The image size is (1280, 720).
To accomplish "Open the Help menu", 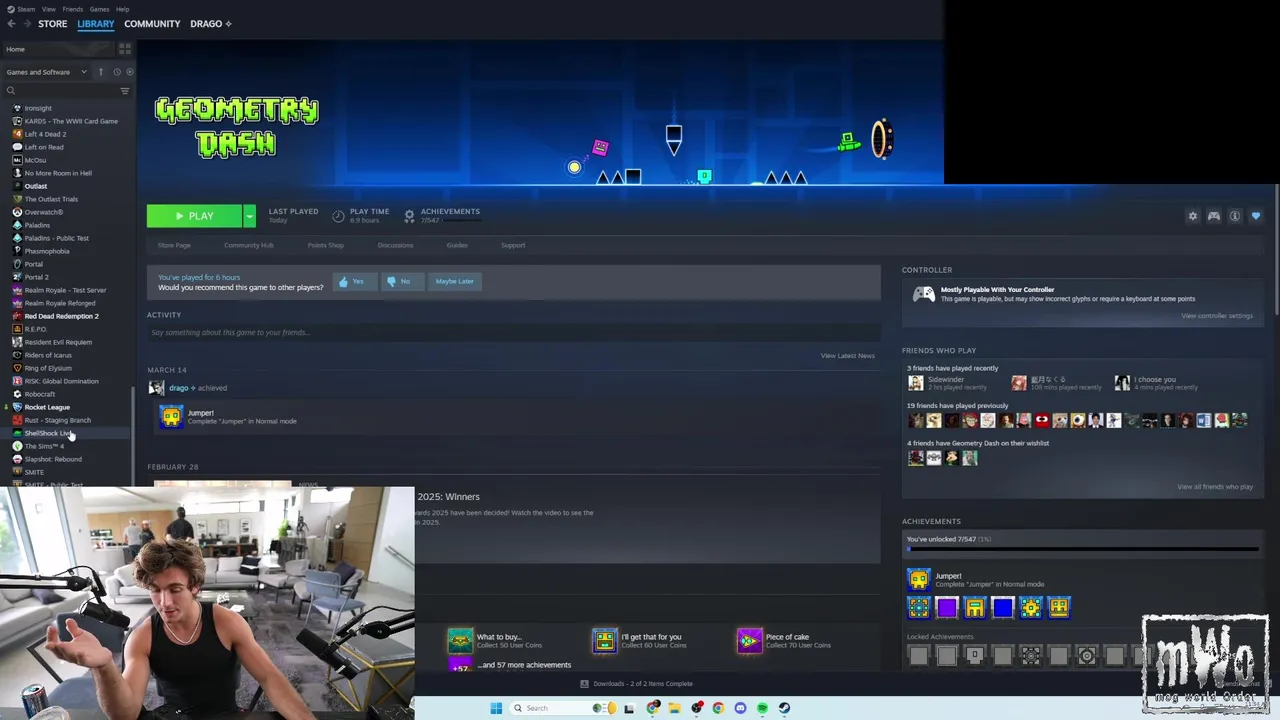I will coord(122,9).
